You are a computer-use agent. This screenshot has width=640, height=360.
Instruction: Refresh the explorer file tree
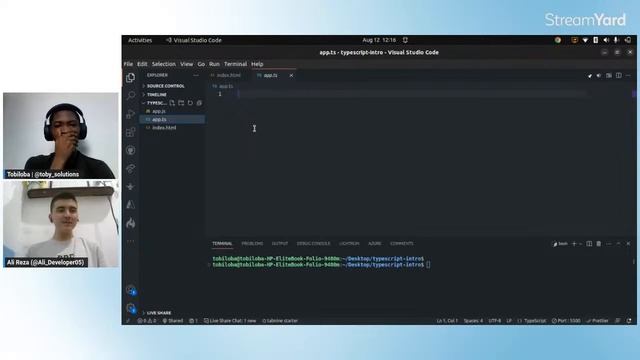click(190, 103)
